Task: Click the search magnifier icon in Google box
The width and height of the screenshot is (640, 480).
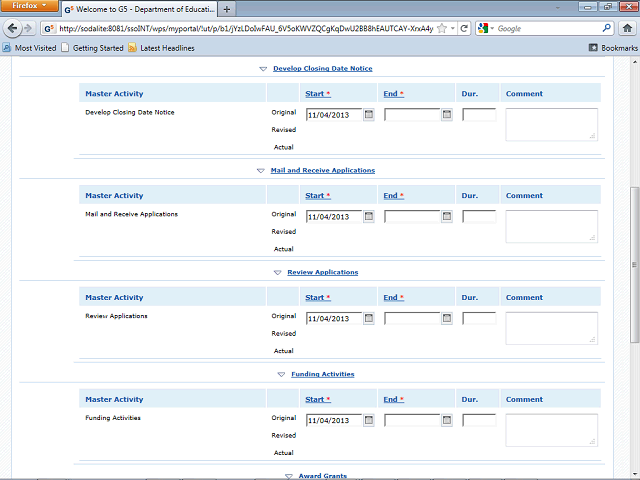Action: [607, 28]
